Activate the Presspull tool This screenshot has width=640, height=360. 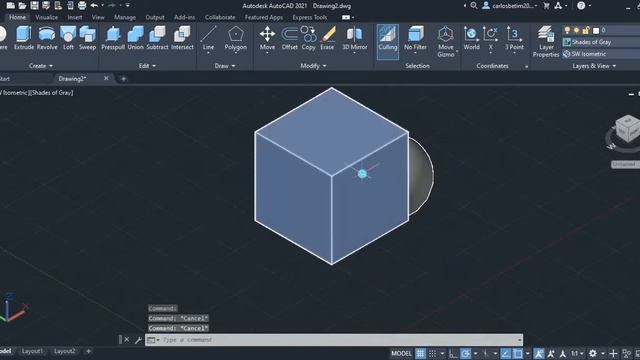(x=113, y=38)
